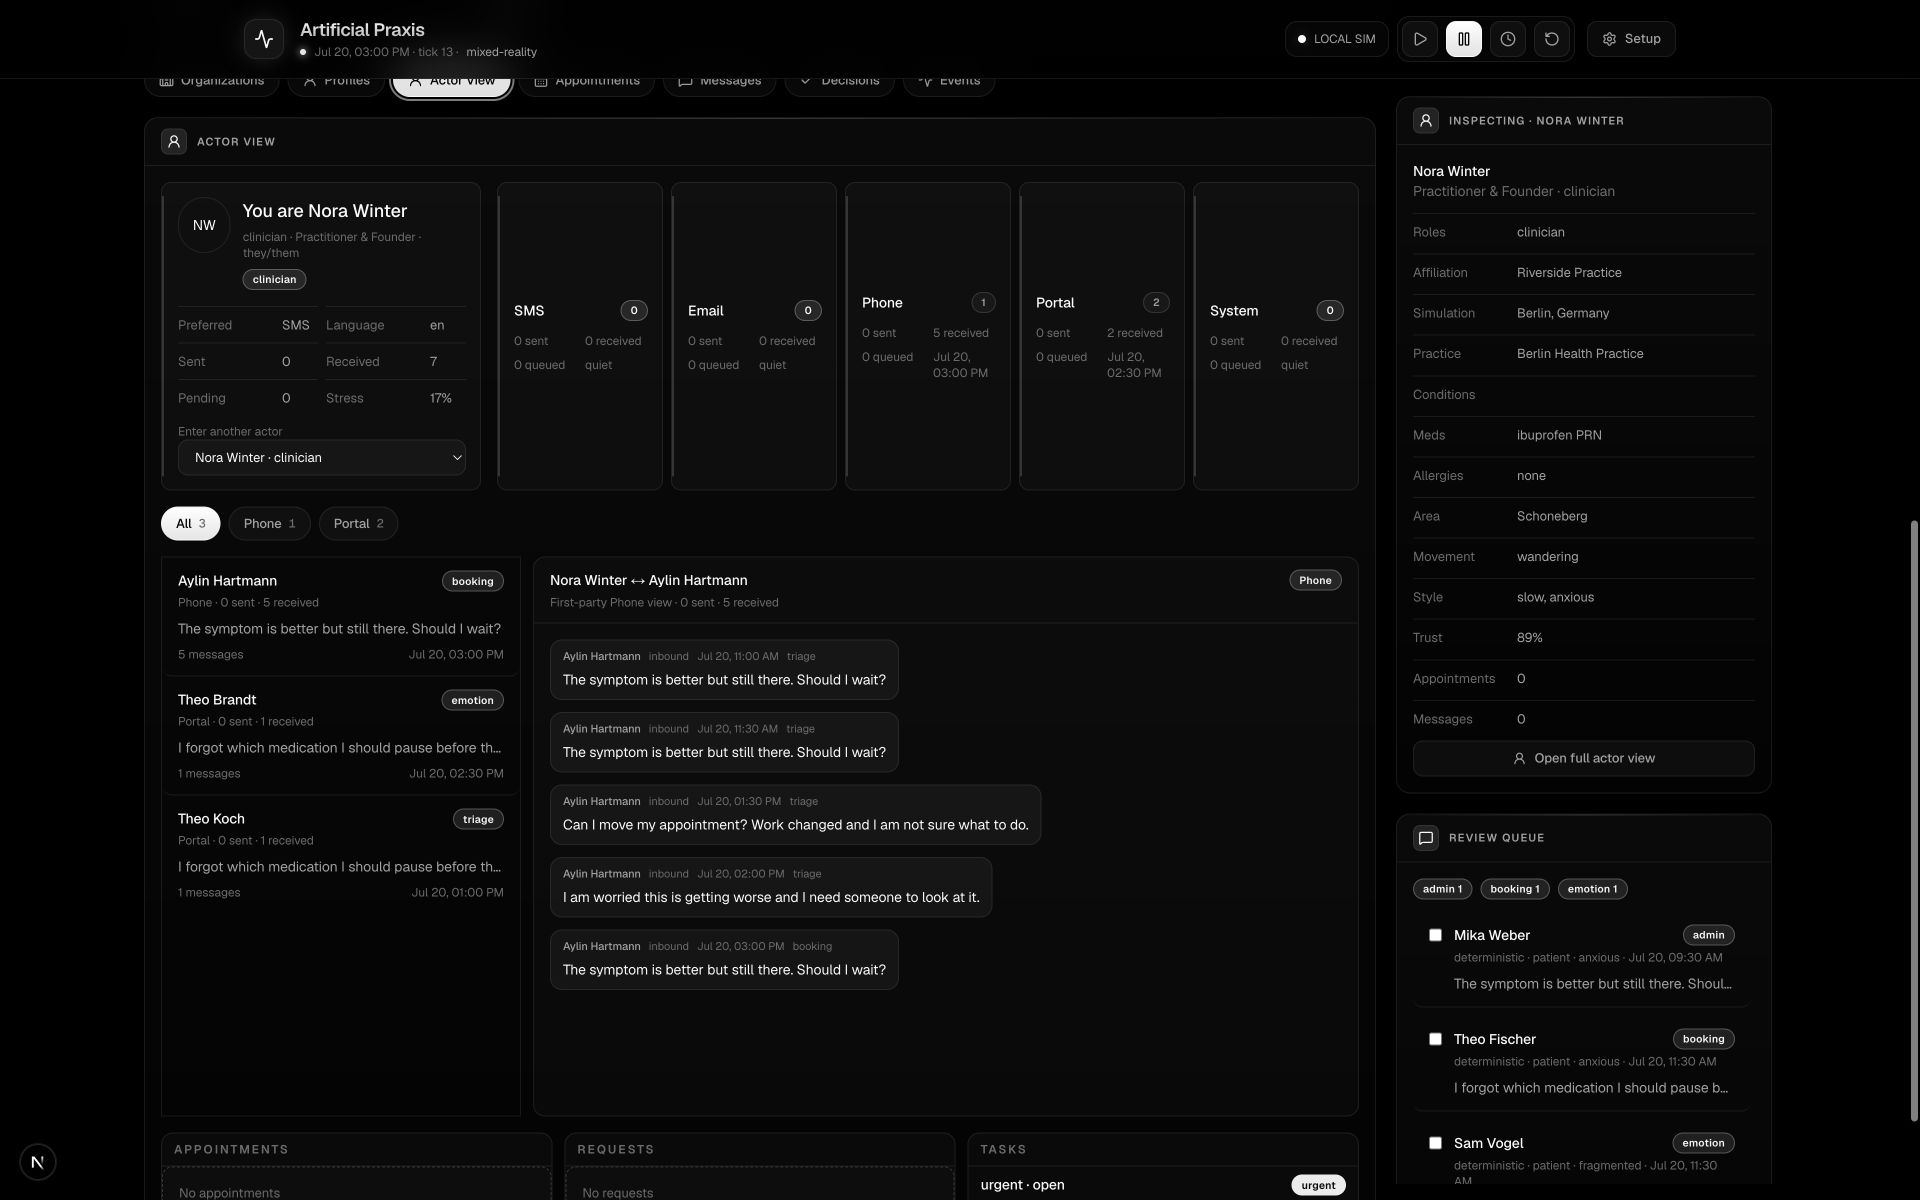Check the Theo Fischer review checkbox
Viewport: 1920px width, 1200px height.
point(1435,1039)
